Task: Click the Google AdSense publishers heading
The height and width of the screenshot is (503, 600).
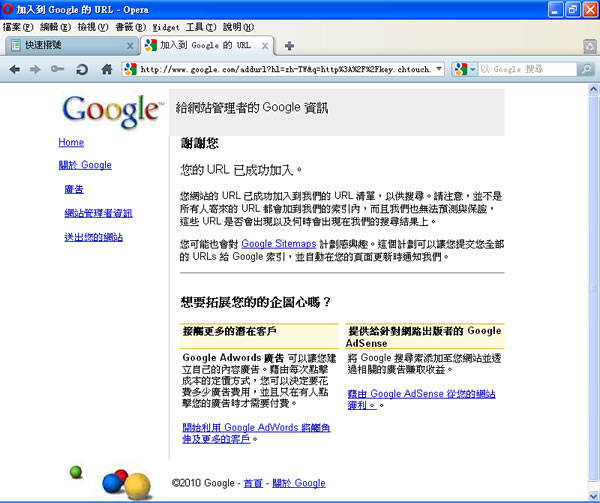Action: 424,337
